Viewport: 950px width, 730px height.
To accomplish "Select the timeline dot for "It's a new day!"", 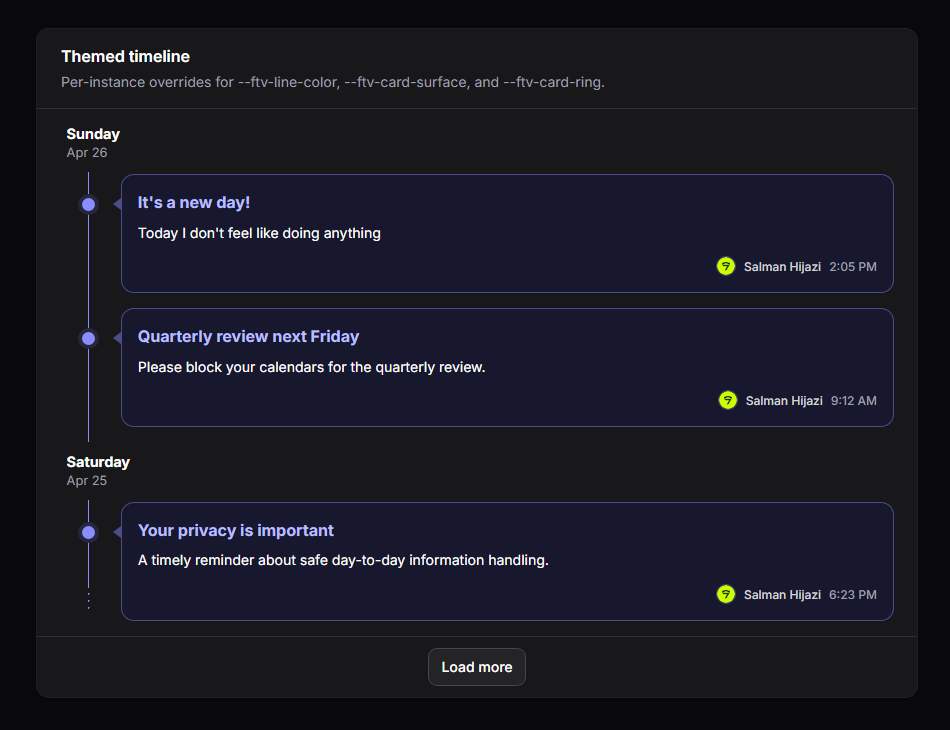I will (x=88, y=204).
